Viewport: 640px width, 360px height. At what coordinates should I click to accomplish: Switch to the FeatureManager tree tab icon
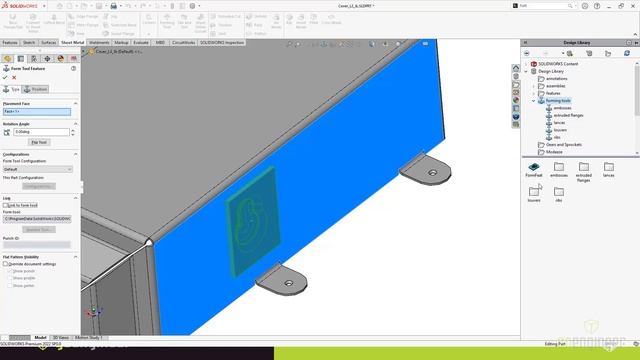pos(7,59)
